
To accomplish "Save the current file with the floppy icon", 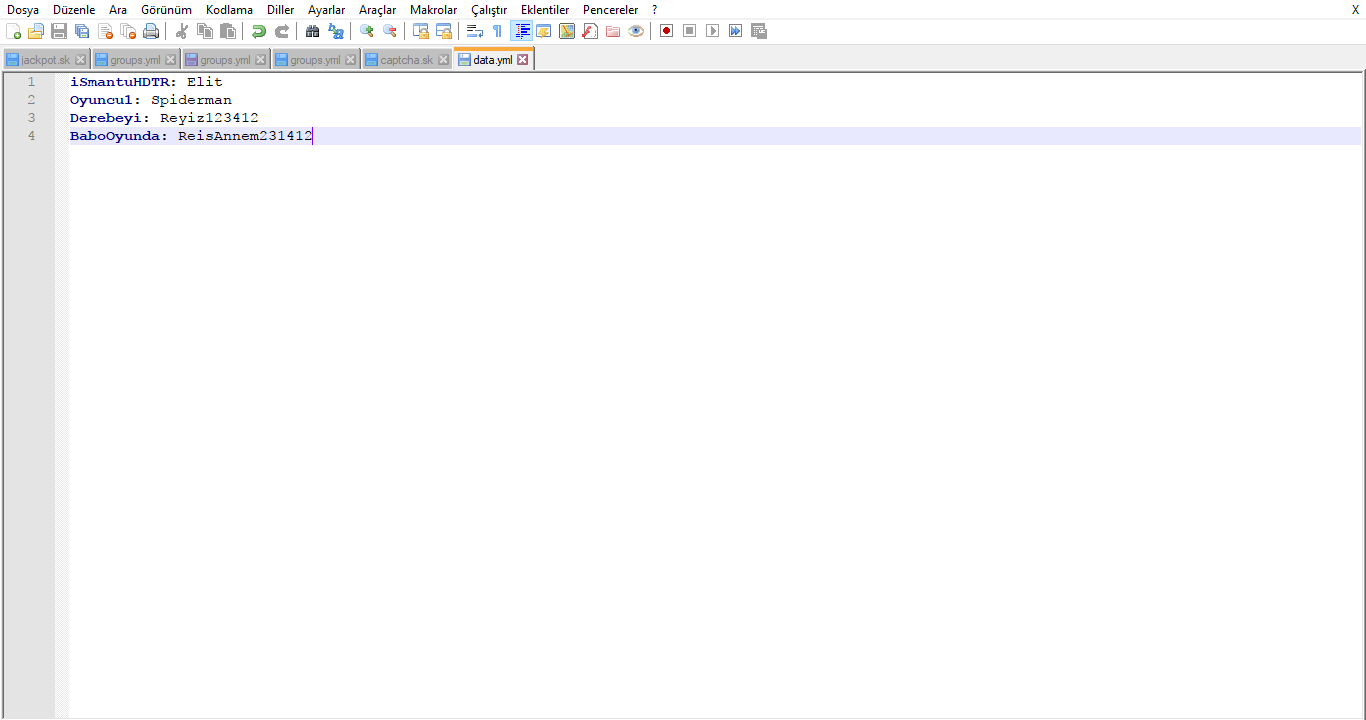I will 59,31.
